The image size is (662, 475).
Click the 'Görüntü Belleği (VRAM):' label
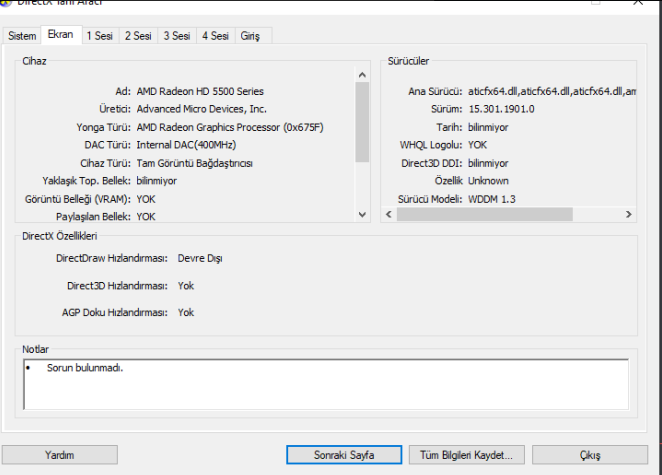pos(78,199)
